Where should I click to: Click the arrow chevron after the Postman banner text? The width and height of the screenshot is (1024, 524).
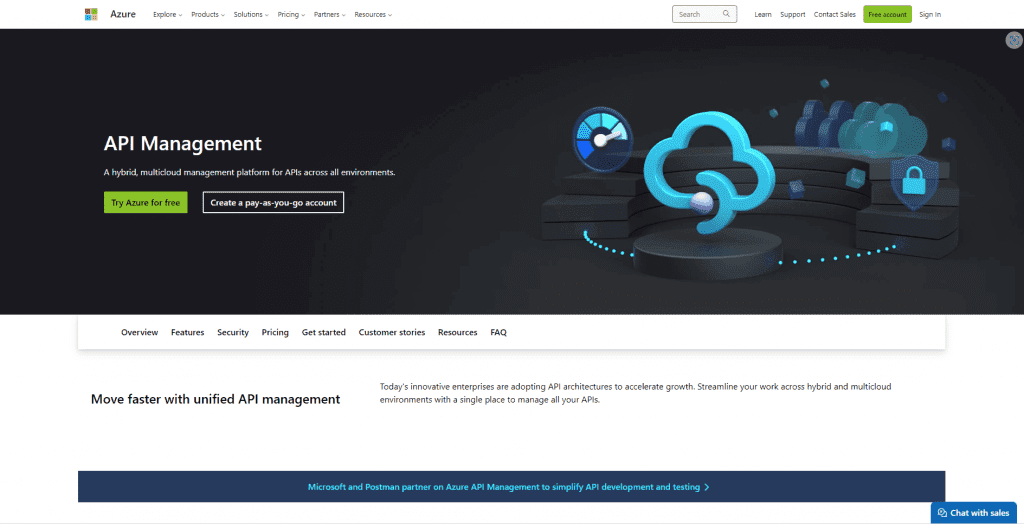pyautogui.click(x=707, y=487)
